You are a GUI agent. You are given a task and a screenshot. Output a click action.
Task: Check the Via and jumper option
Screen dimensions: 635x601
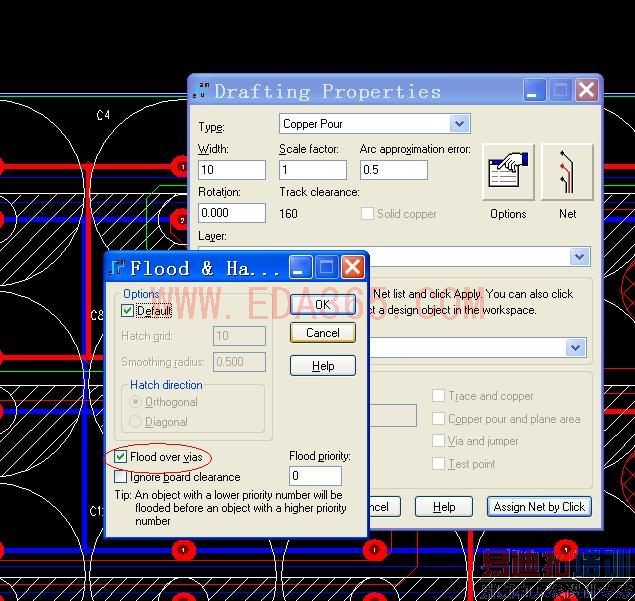(x=438, y=441)
